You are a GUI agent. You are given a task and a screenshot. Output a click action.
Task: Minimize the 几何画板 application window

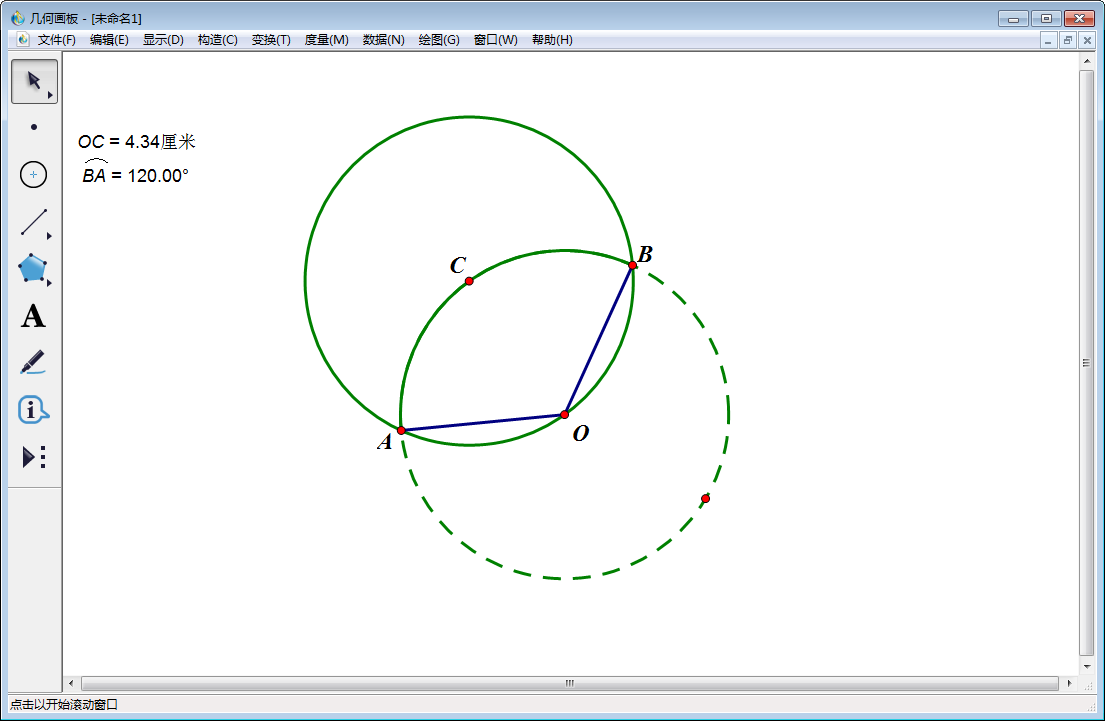coord(1013,19)
